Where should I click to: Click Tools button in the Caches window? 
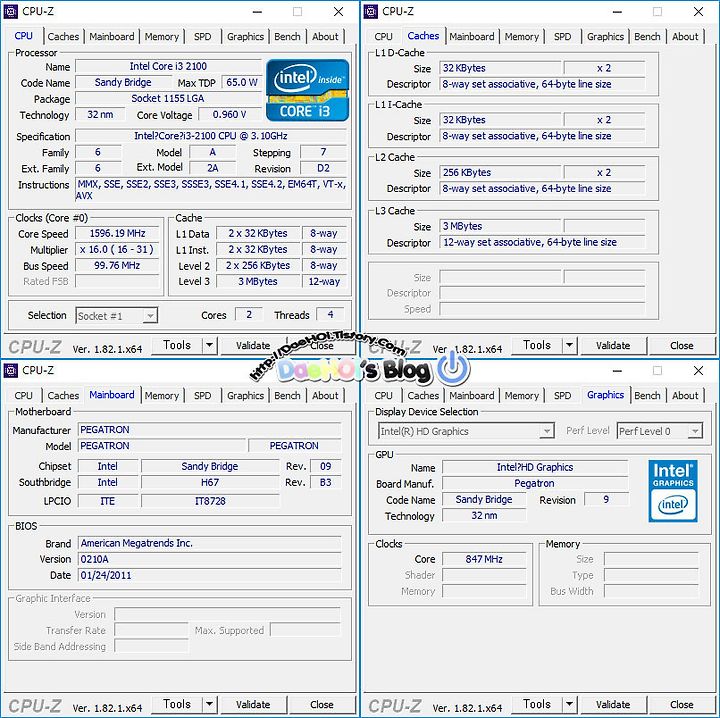tap(537, 345)
